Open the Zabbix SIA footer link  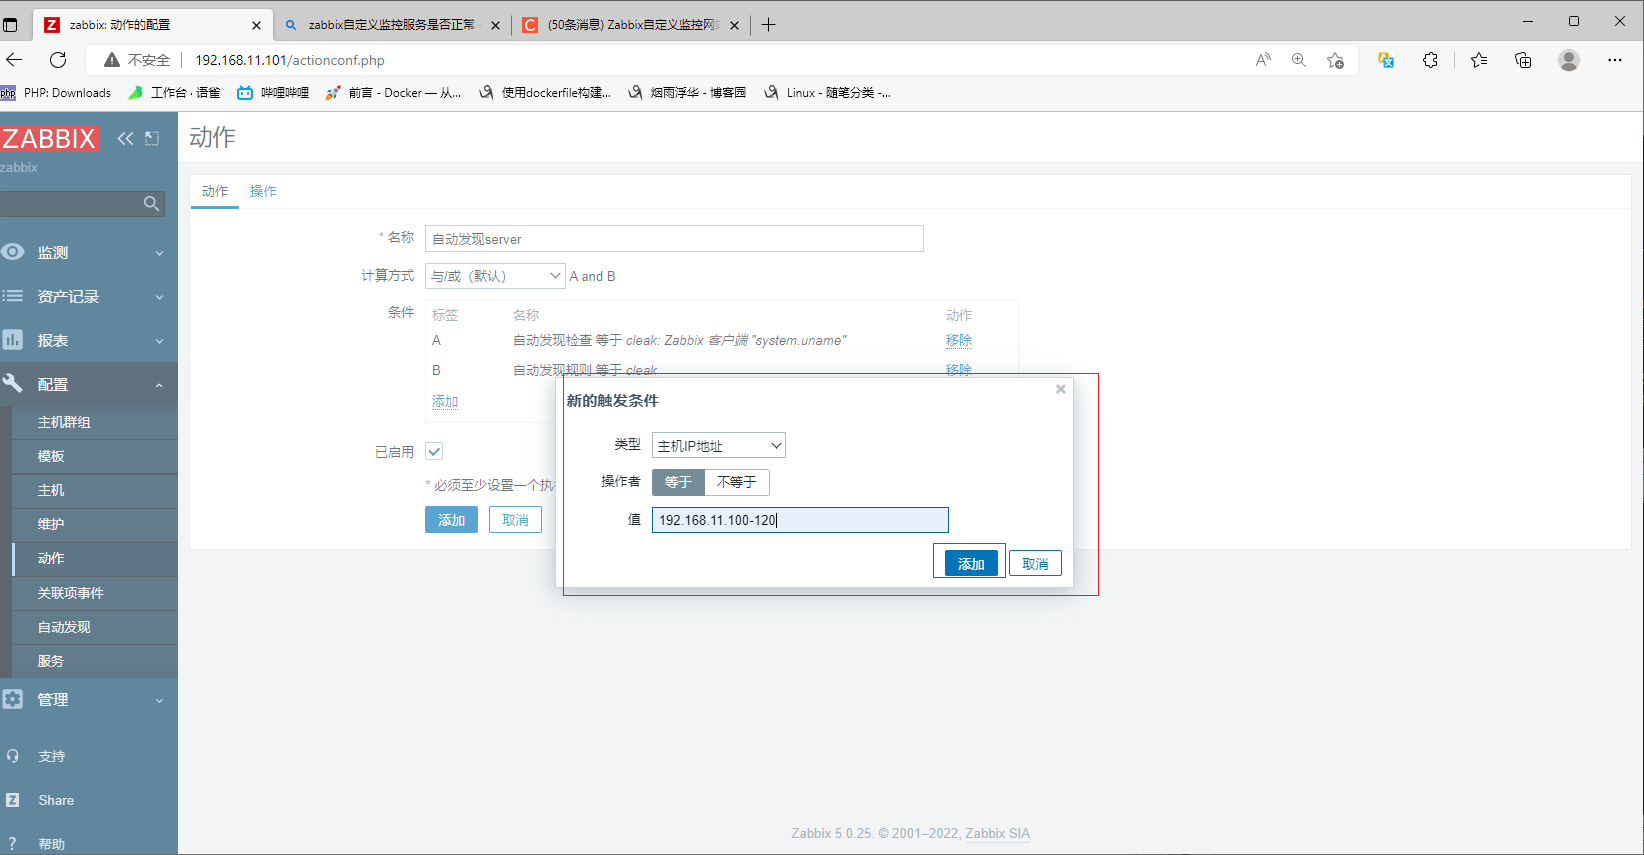(x=997, y=833)
